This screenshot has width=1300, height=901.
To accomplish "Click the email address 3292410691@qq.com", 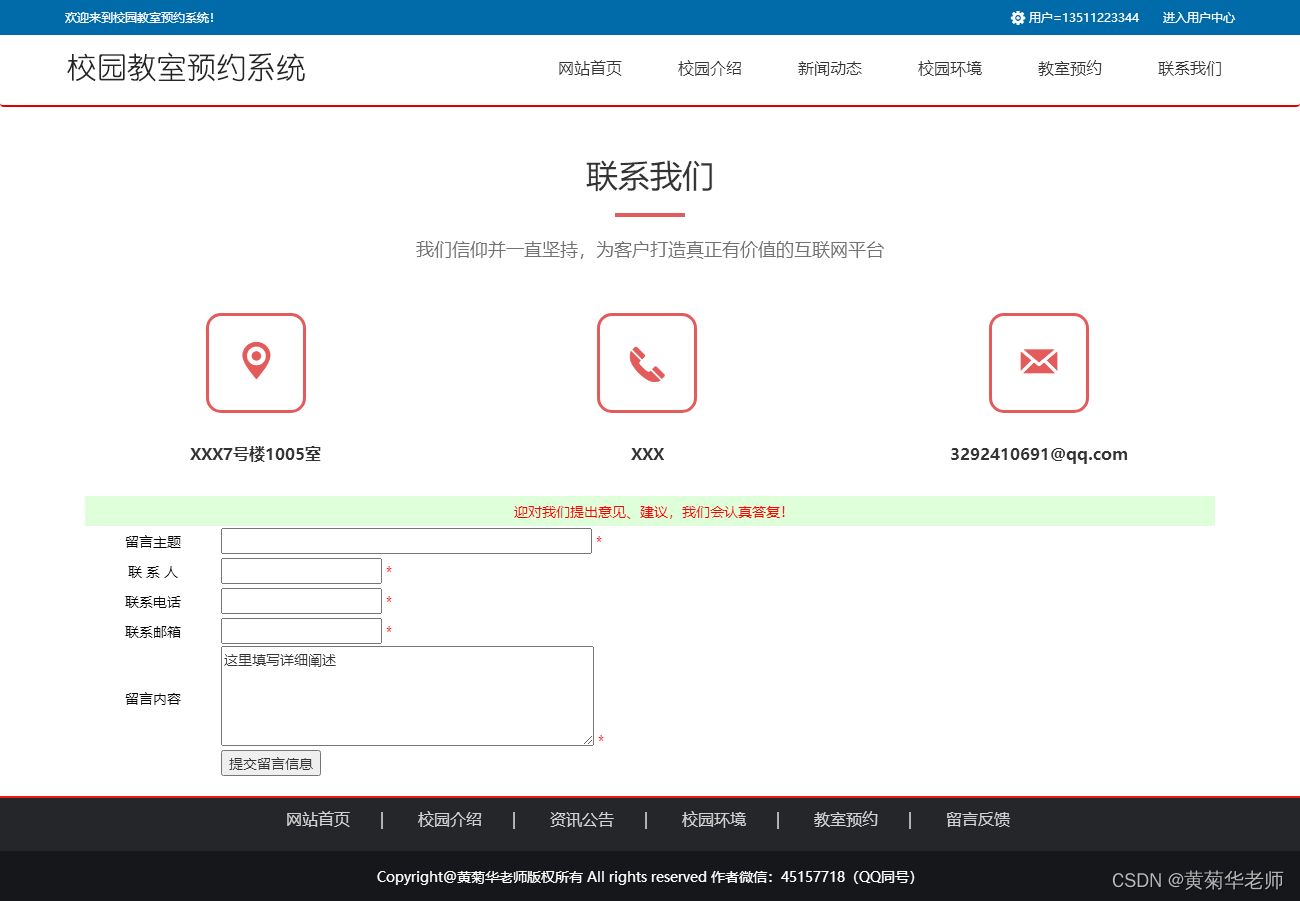I will click(x=1039, y=453).
